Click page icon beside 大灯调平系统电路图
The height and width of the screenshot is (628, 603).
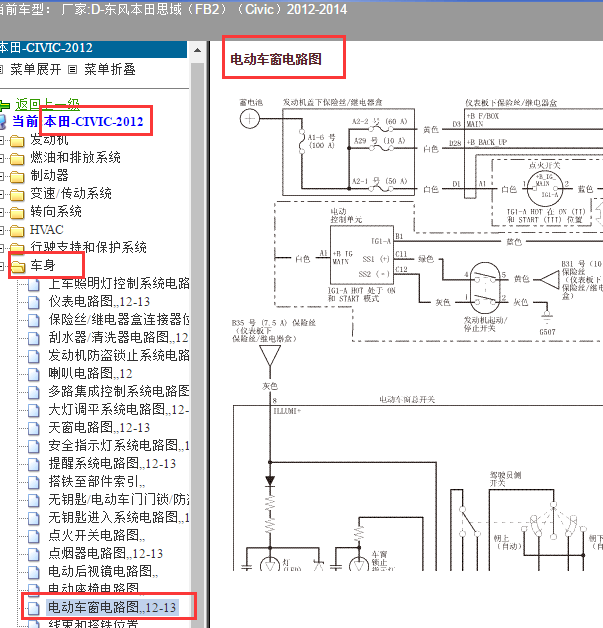pos(34,410)
